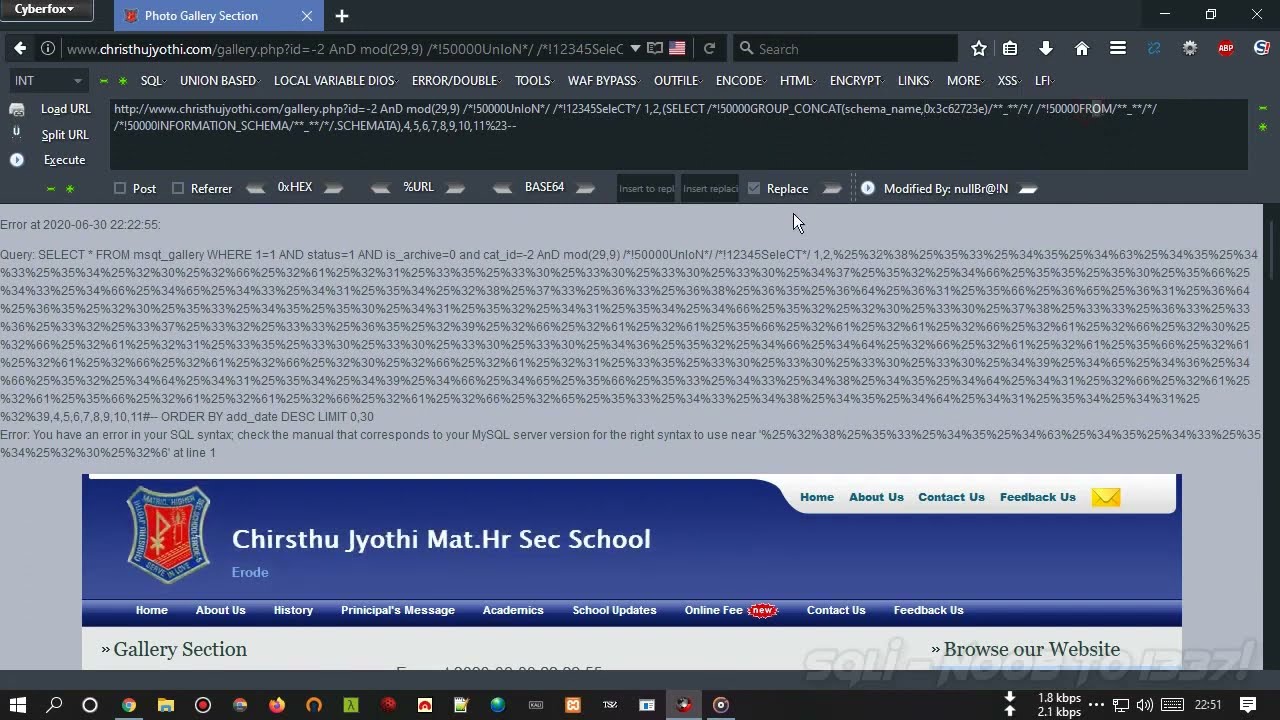
Task: Open School Updates nav link
Action: [x=614, y=610]
